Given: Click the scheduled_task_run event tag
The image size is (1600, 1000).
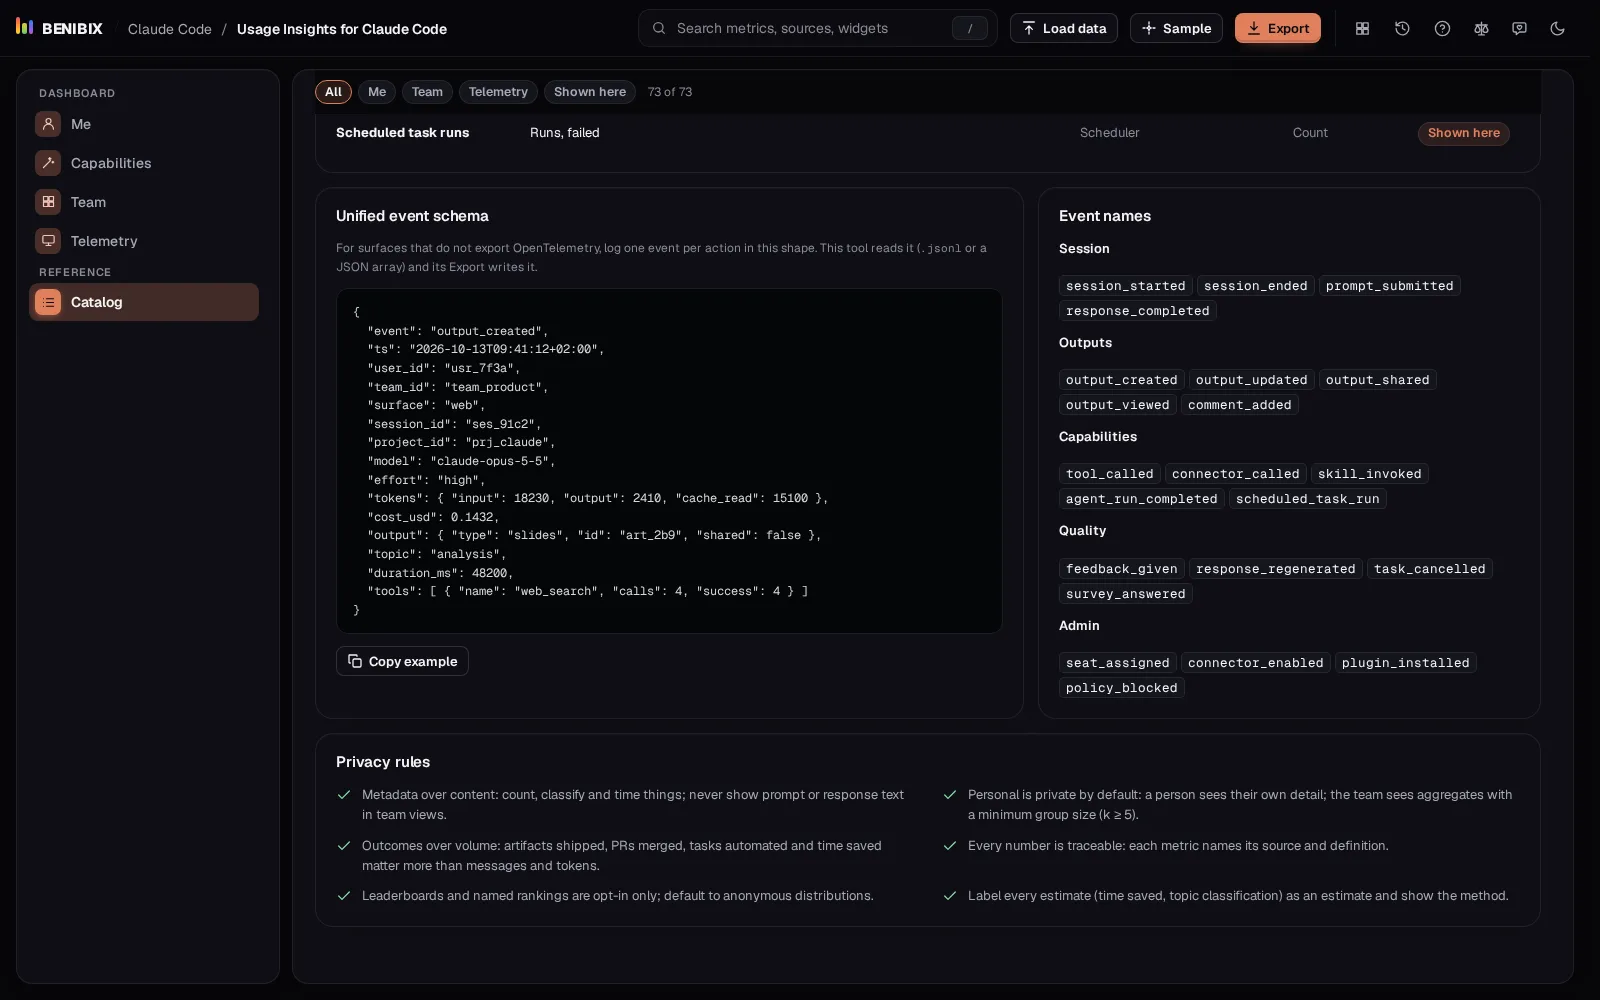Looking at the screenshot, I should coord(1308,499).
